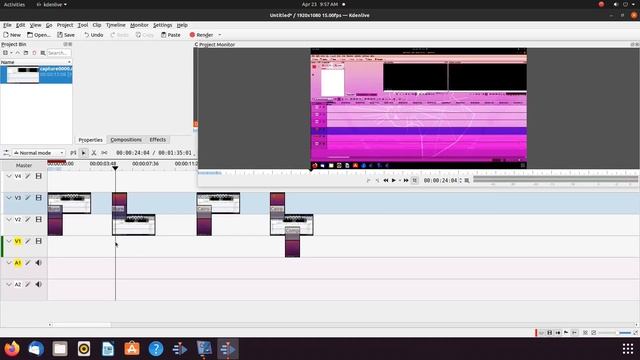Click the set zone in icon in Project Monitor

click(369, 180)
